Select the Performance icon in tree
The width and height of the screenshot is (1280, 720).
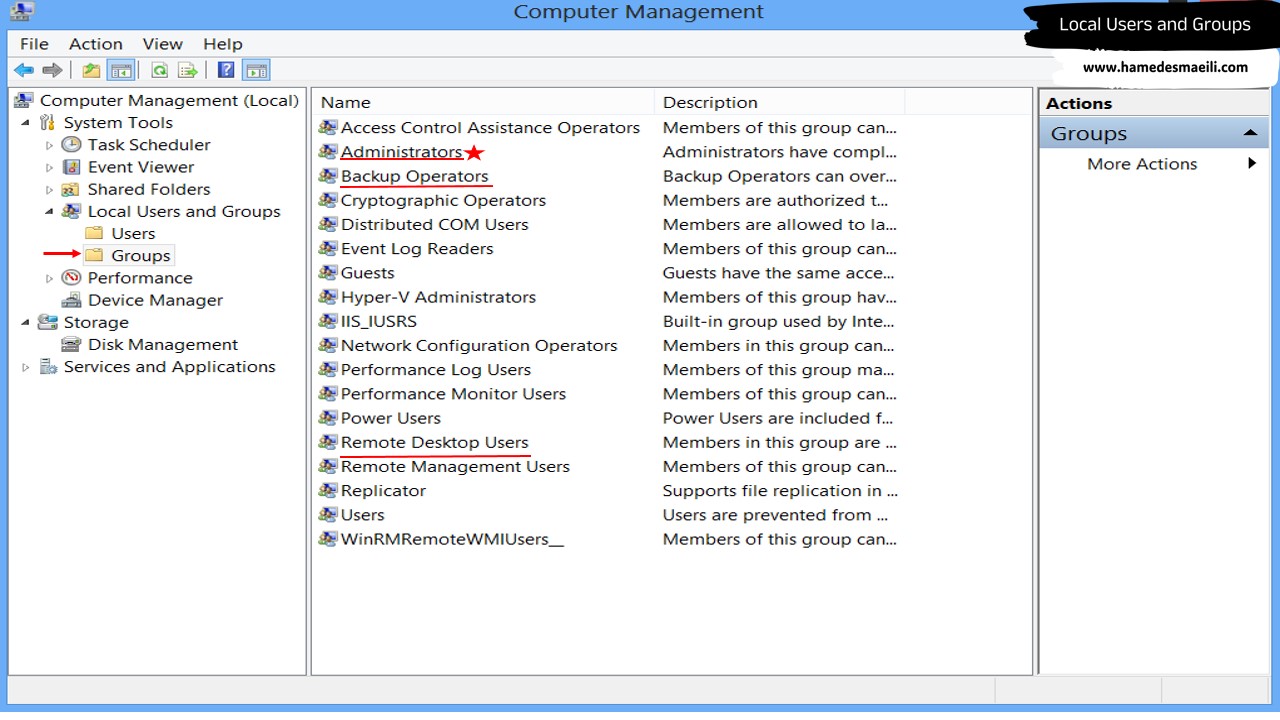[x=71, y=278]
